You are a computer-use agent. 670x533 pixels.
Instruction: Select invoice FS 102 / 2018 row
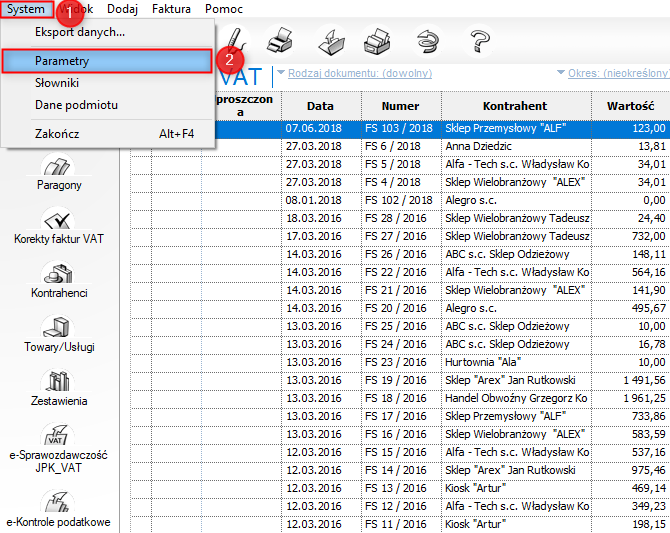[400, 200]
